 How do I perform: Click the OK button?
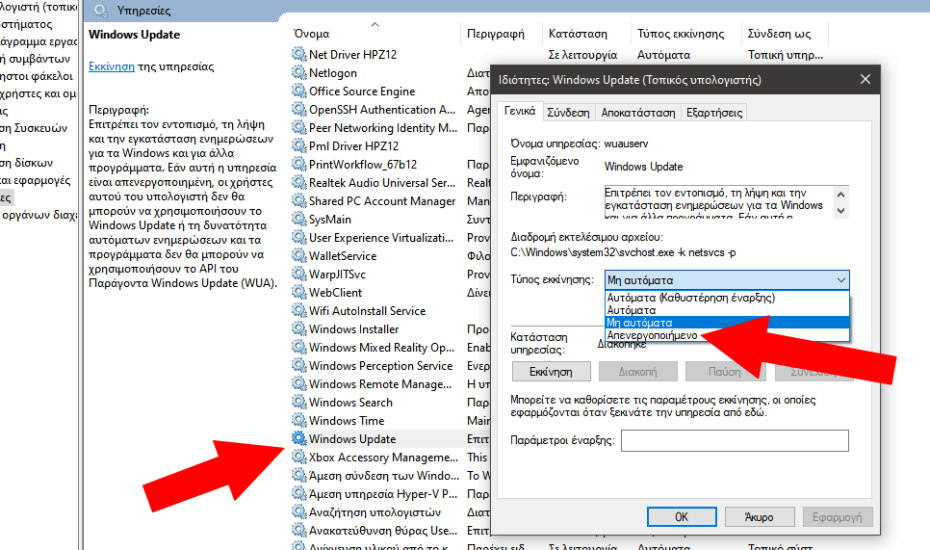(x=681, y=517)
